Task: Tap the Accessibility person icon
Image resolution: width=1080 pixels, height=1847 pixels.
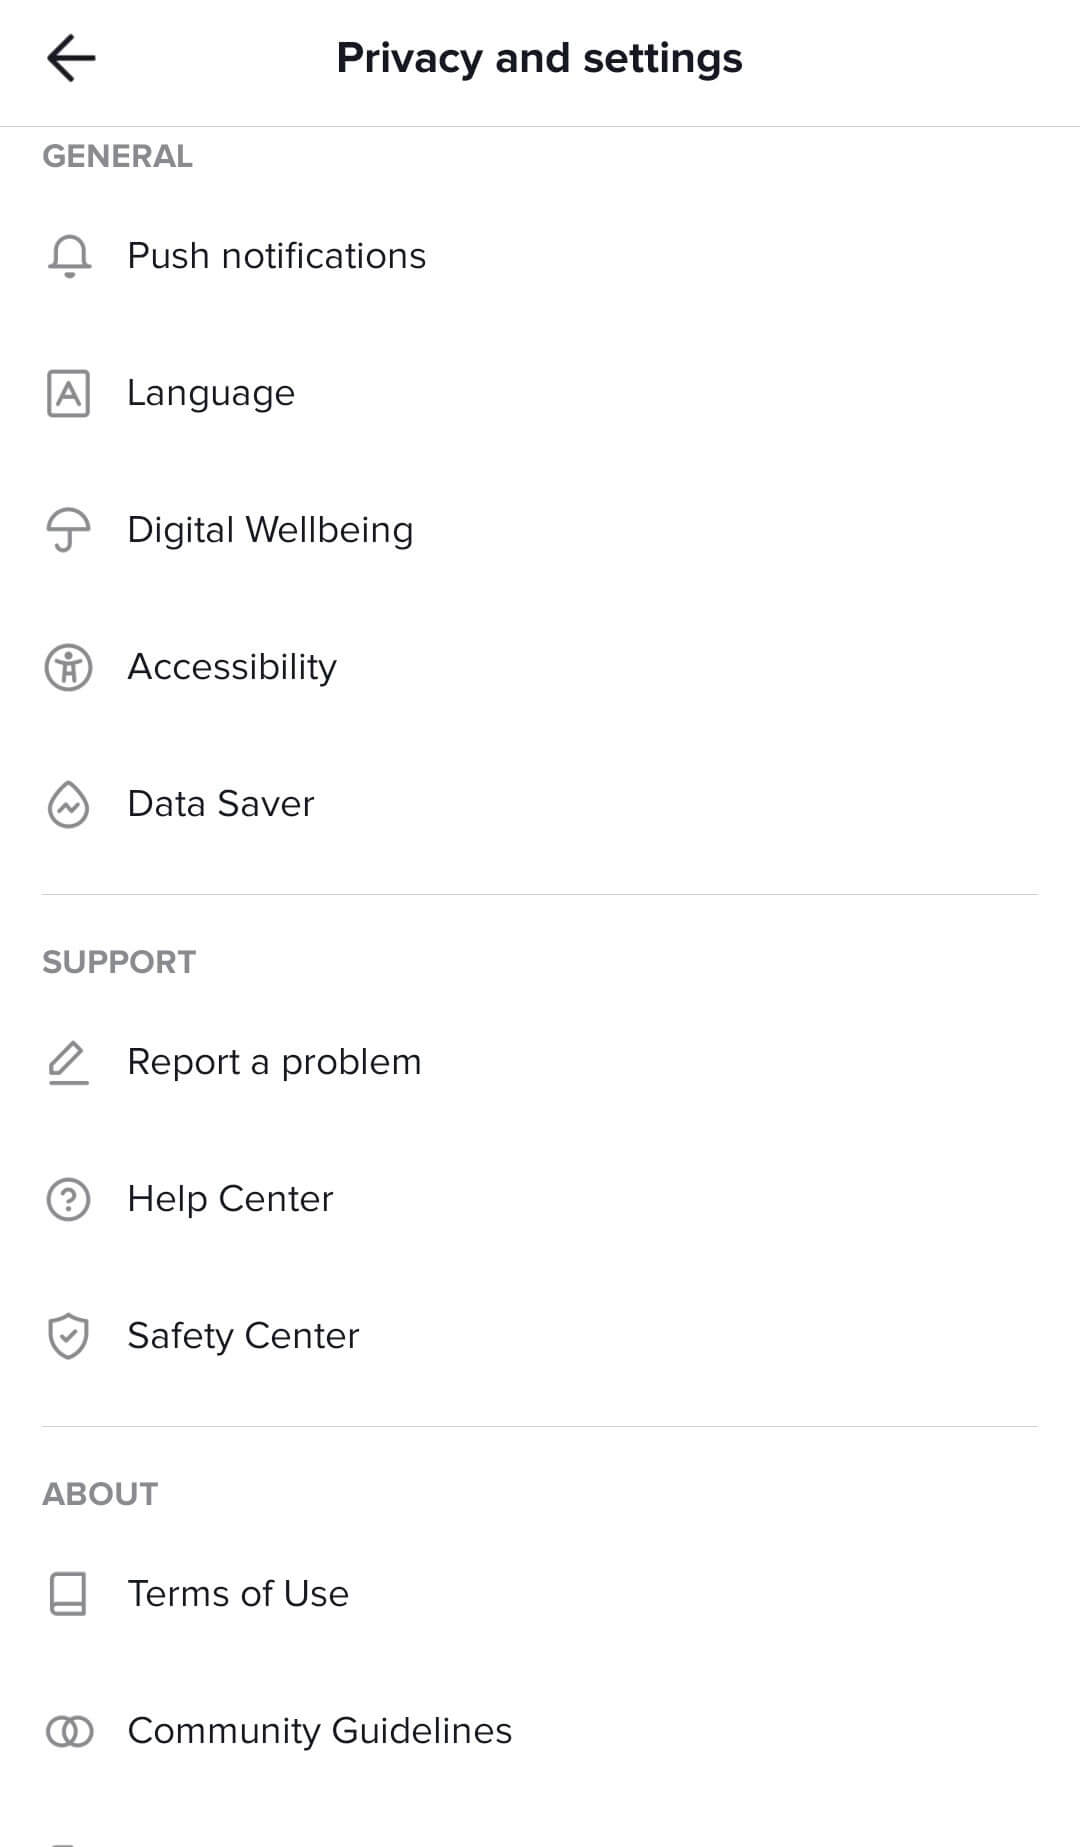Action: point(68,667)
